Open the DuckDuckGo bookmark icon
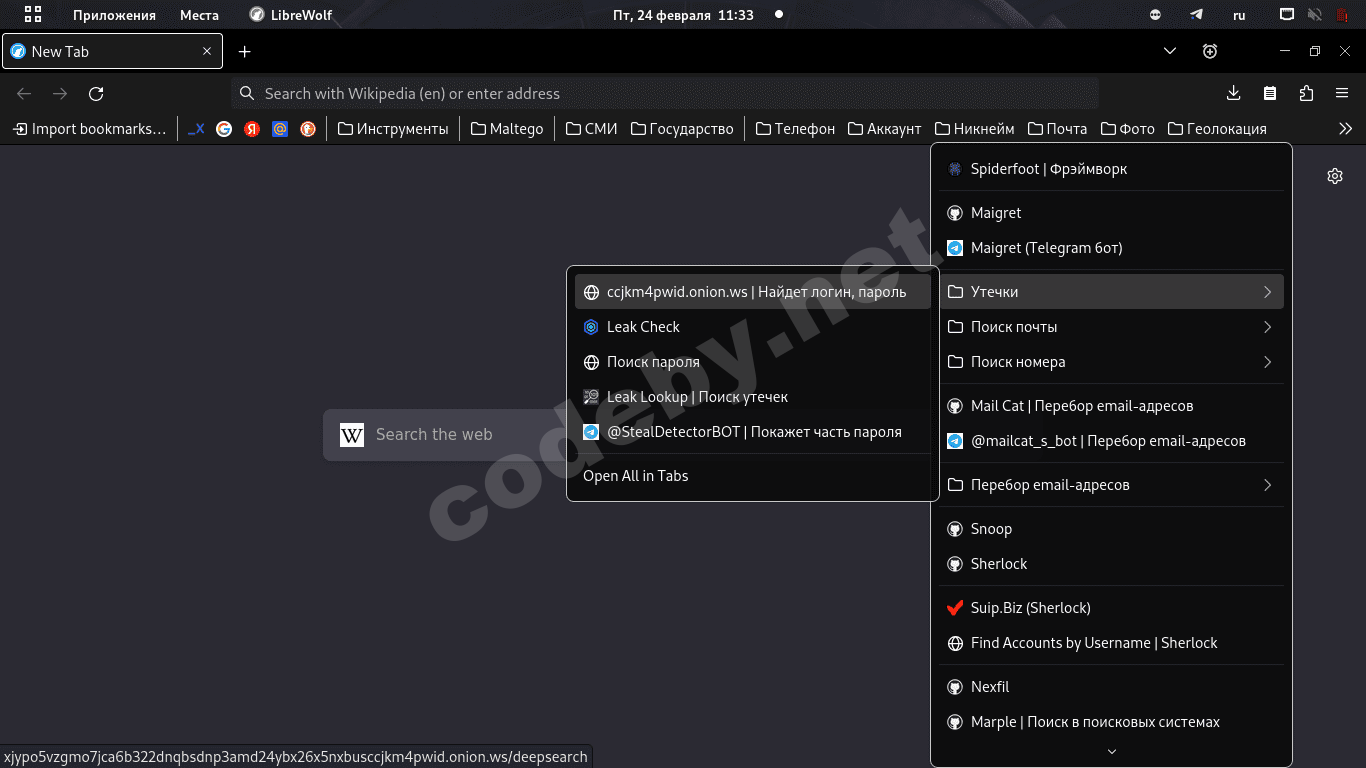 coord(308,129)
